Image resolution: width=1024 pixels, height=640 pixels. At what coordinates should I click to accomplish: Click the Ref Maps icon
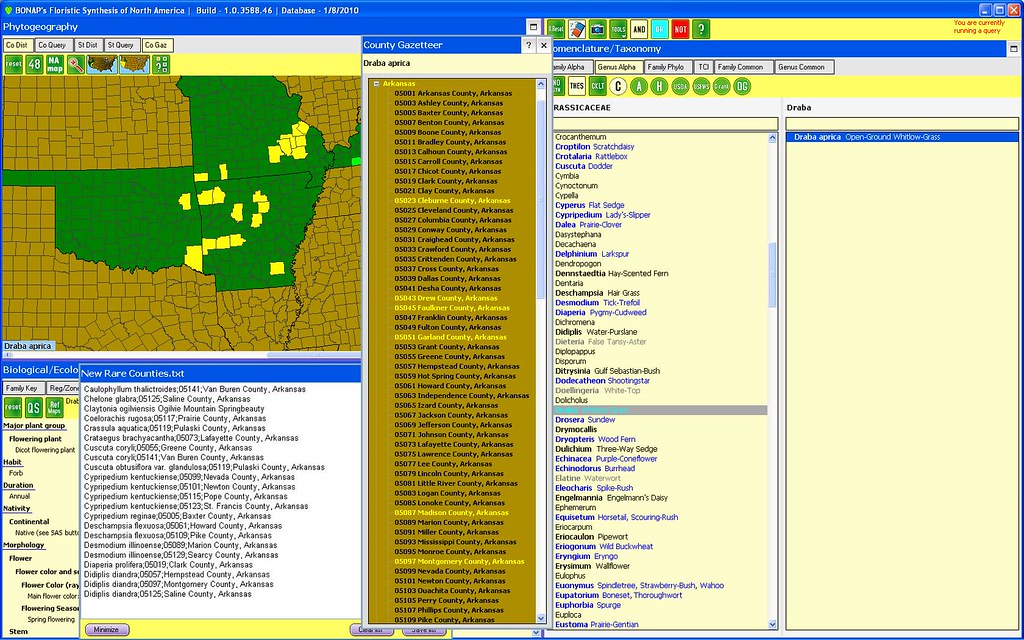(x=55, y=407)
